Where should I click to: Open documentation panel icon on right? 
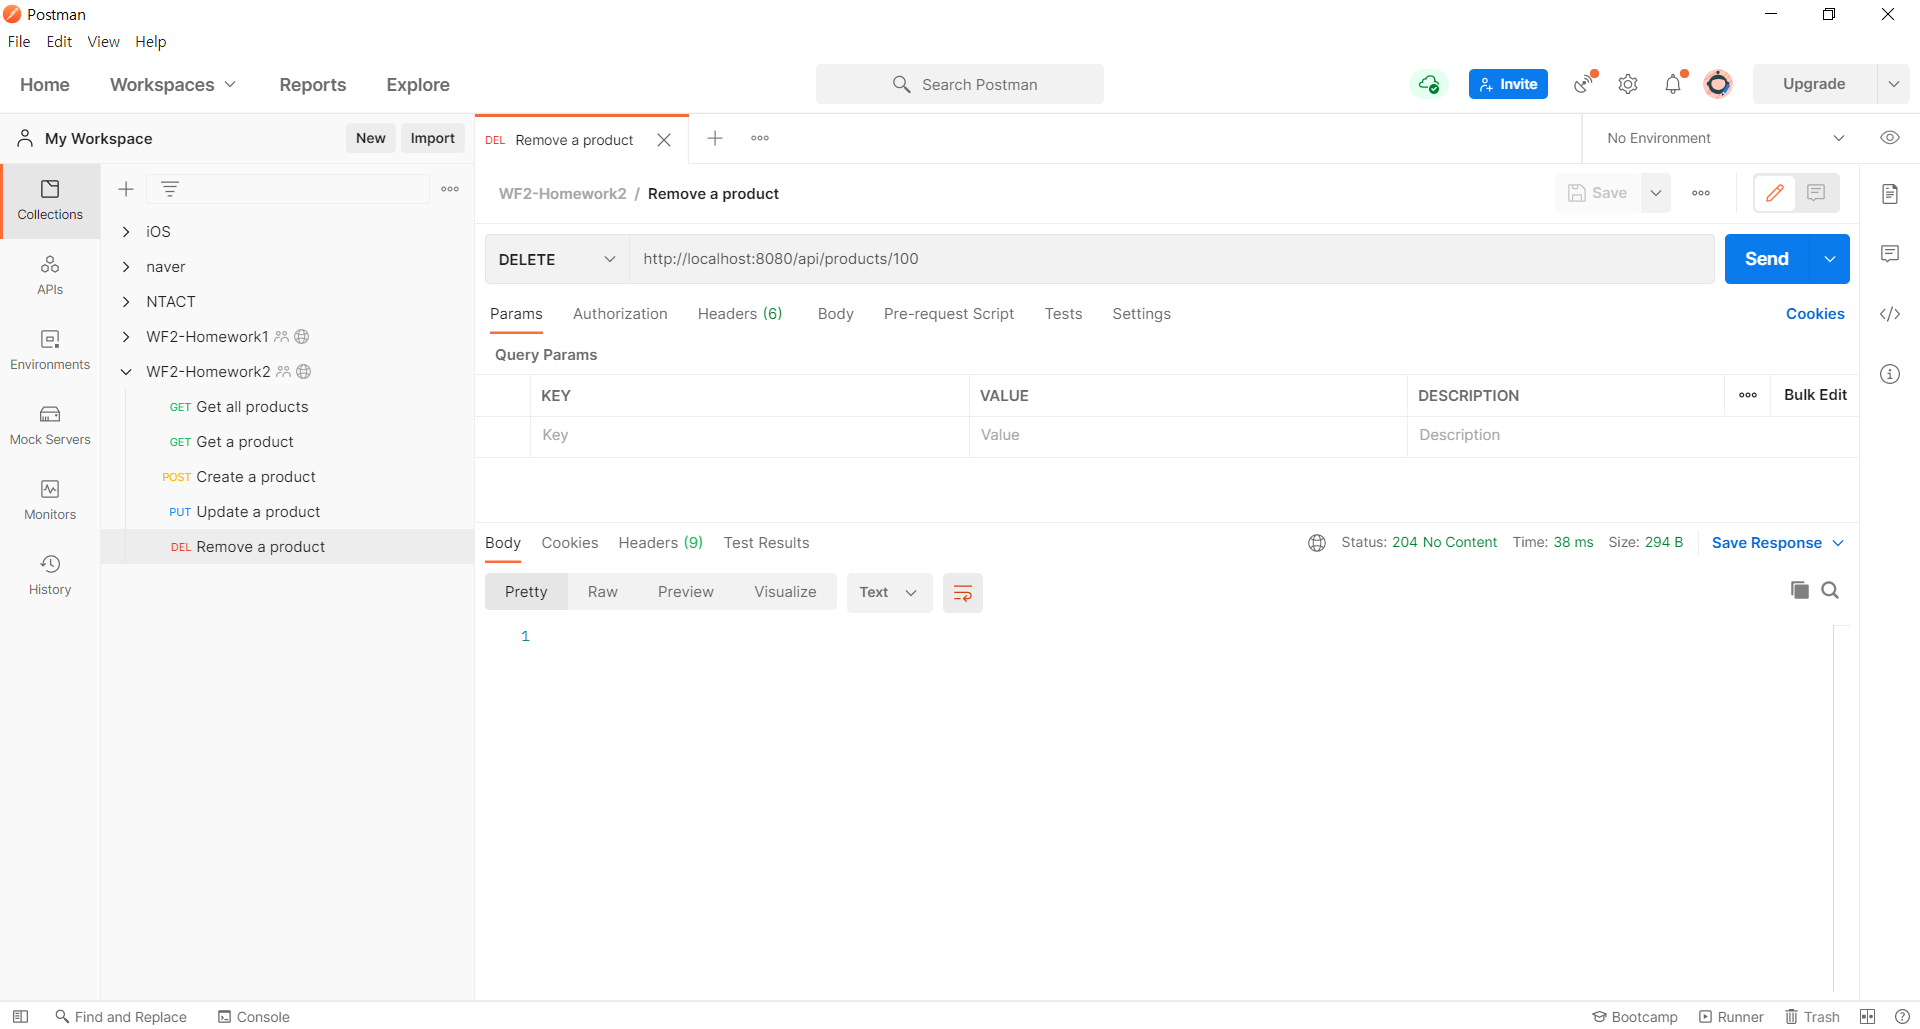1890,194
